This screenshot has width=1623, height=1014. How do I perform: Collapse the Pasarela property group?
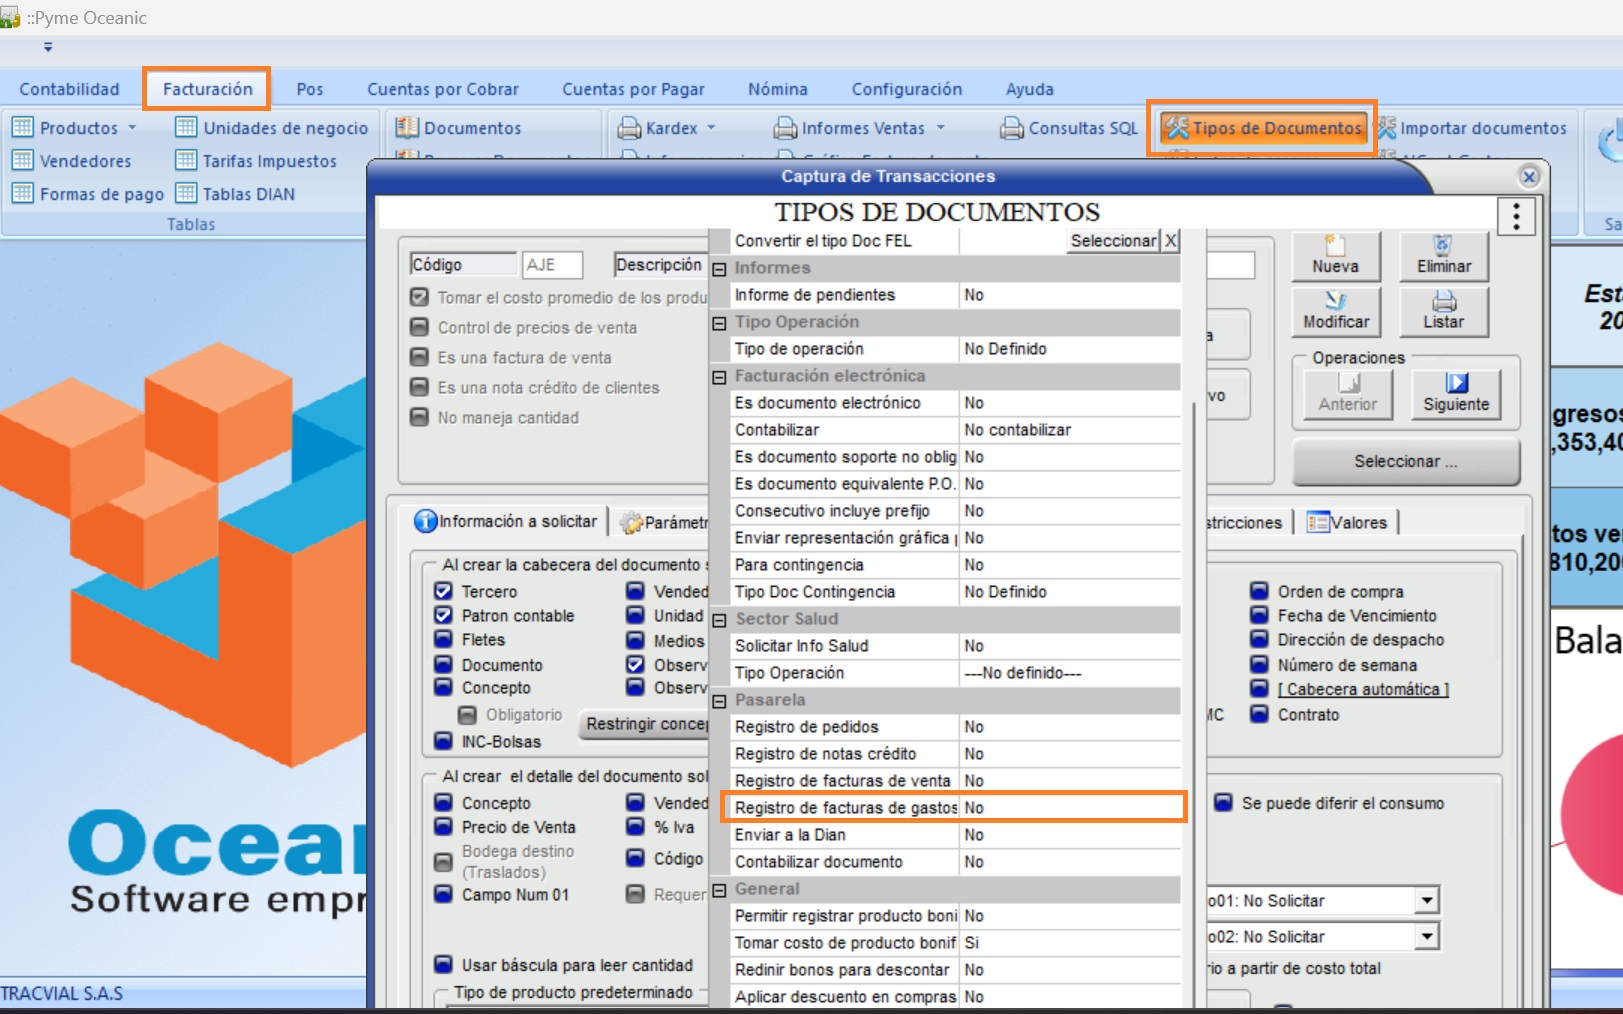click(x=719, y=701)
